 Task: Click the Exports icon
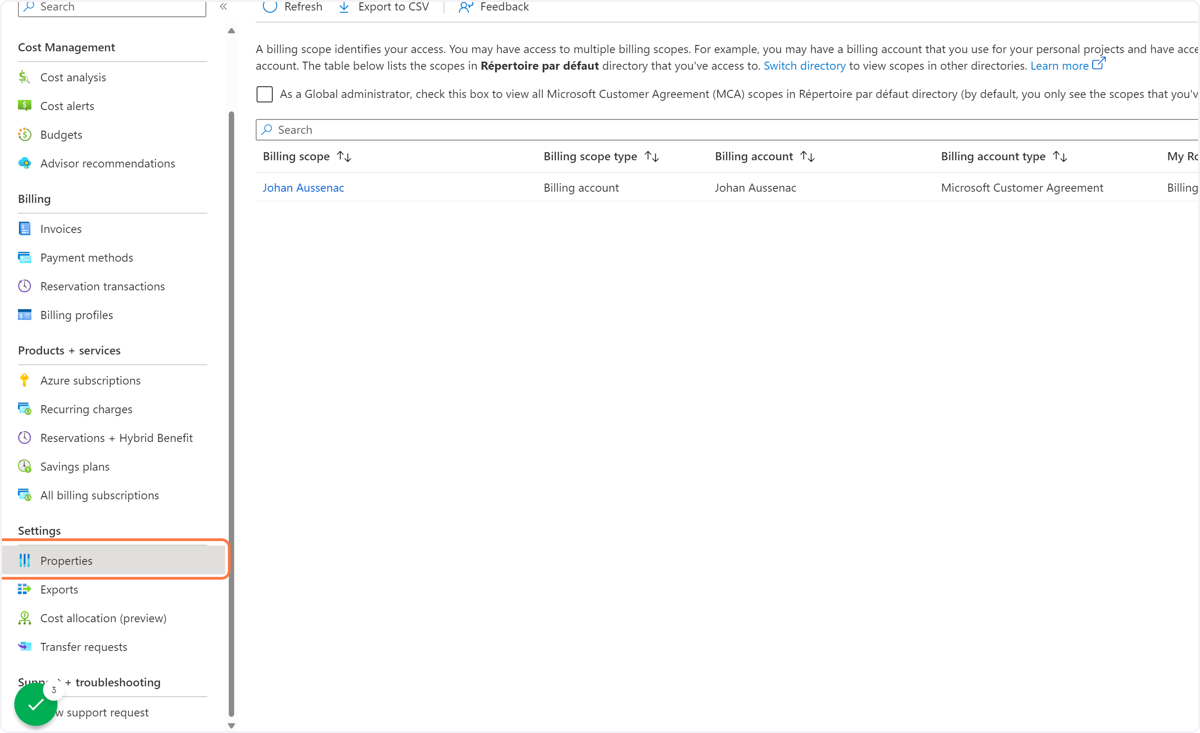pyautogui.click(x=25, y=589)
